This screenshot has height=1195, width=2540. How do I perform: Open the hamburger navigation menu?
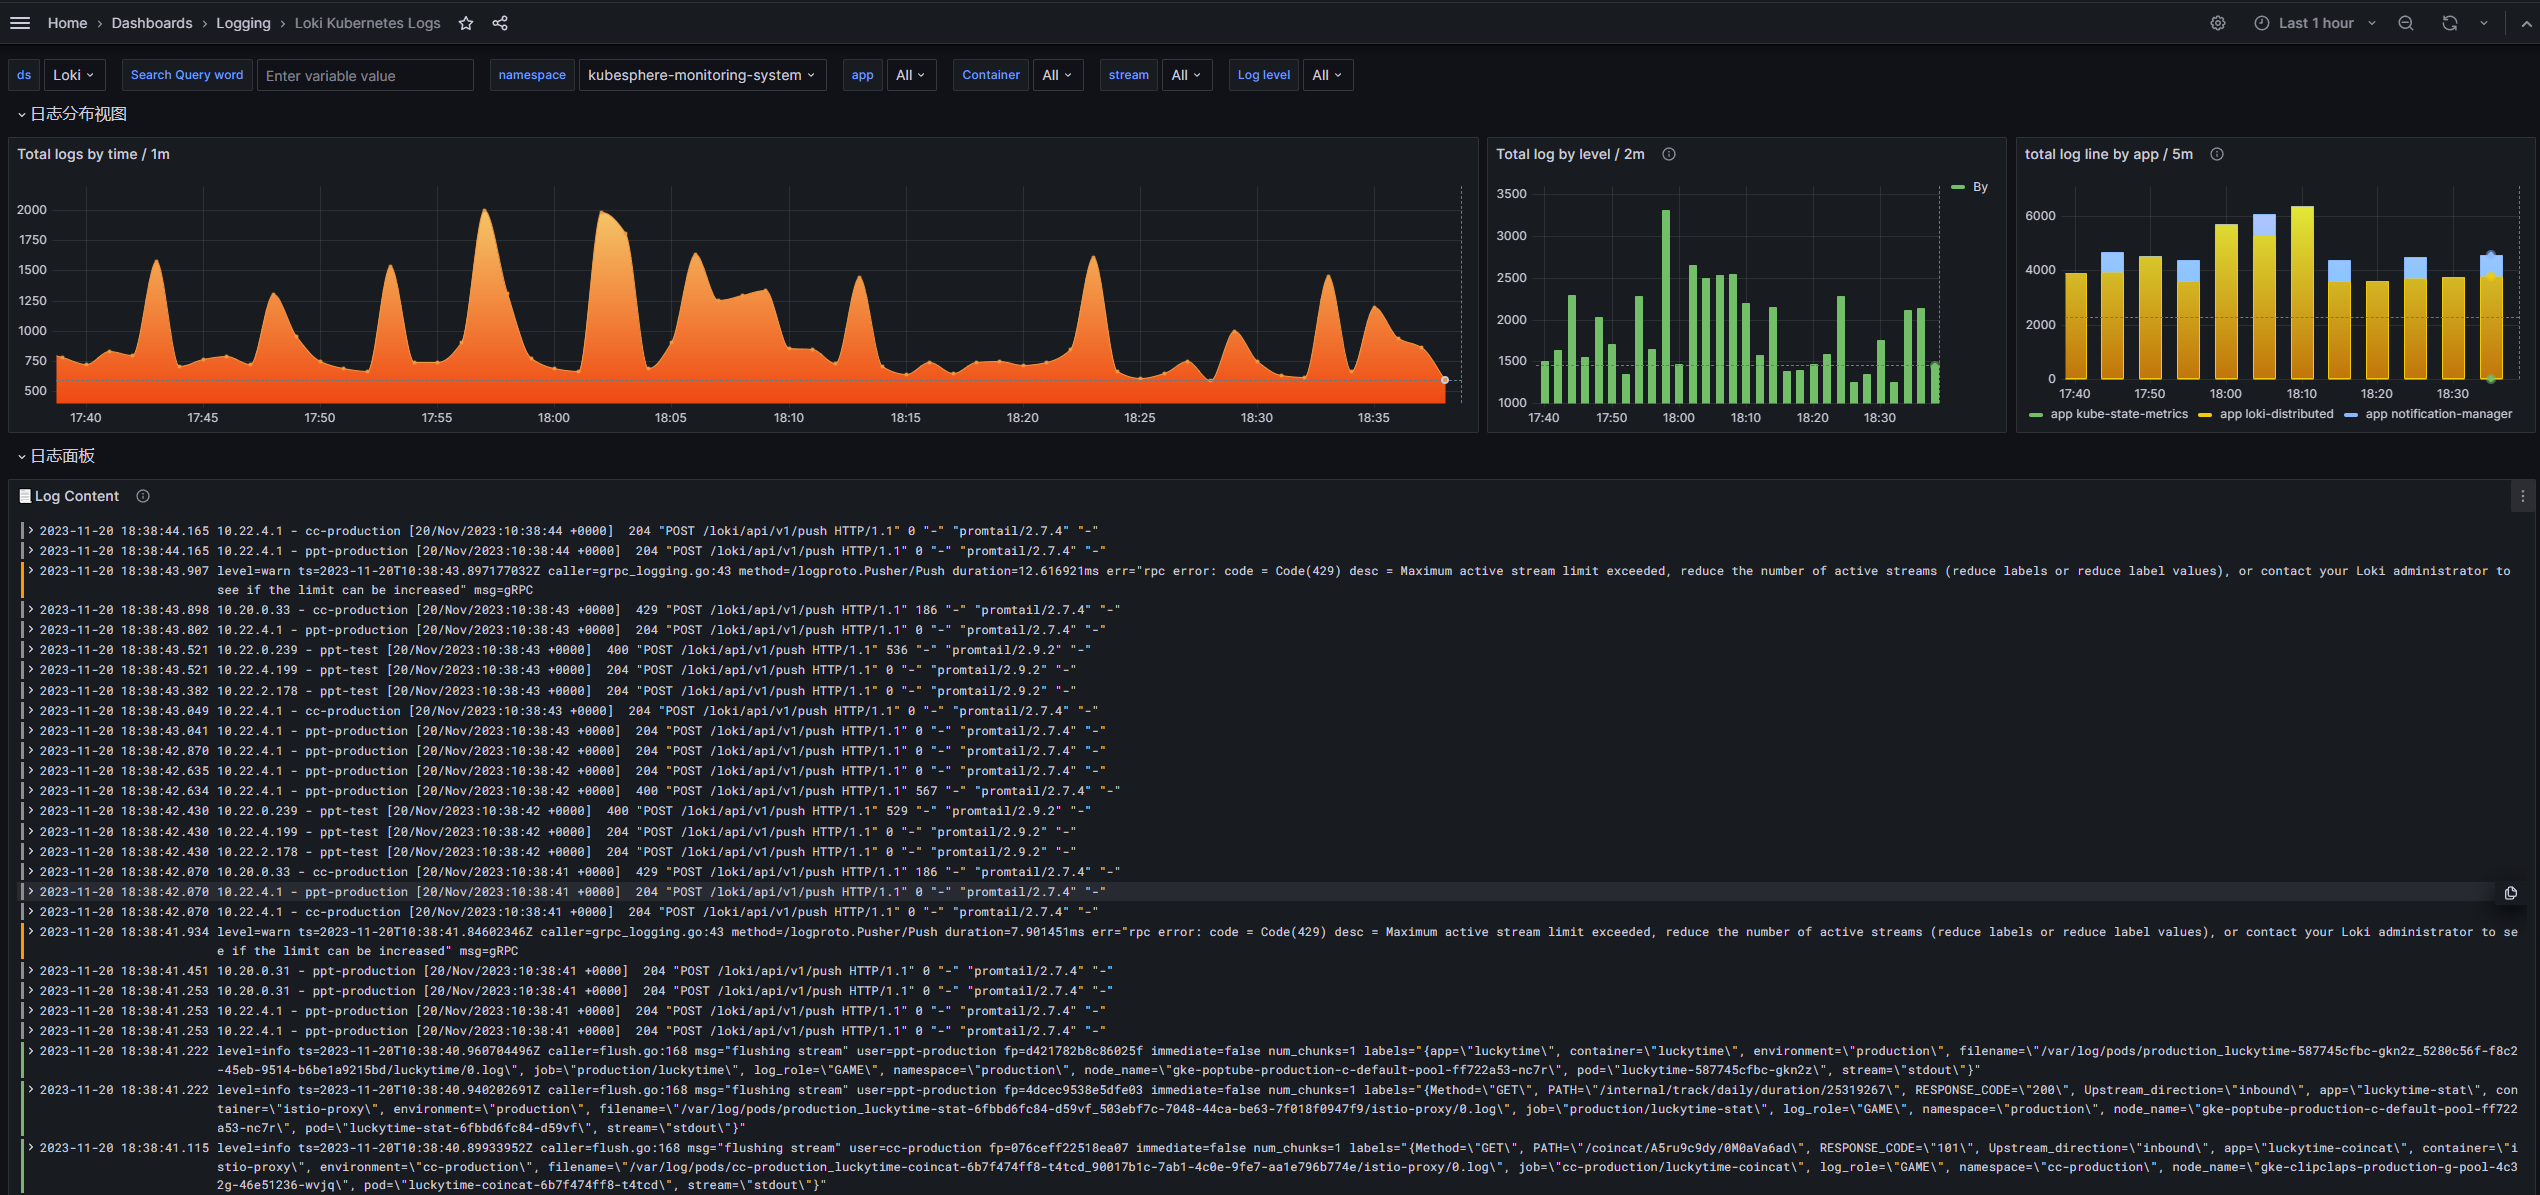(20, 23)
